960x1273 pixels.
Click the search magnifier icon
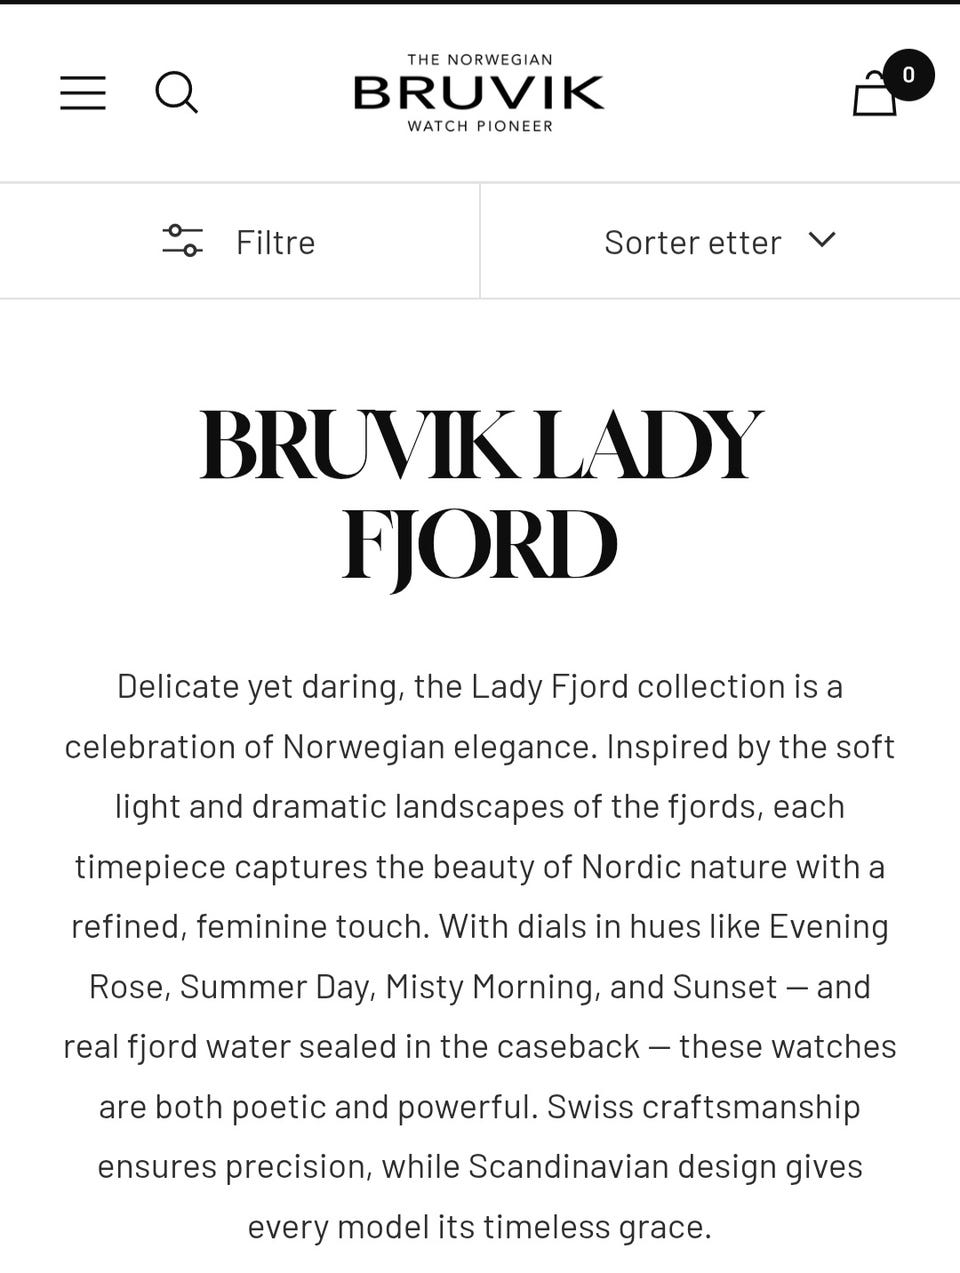tap(176, 93)
